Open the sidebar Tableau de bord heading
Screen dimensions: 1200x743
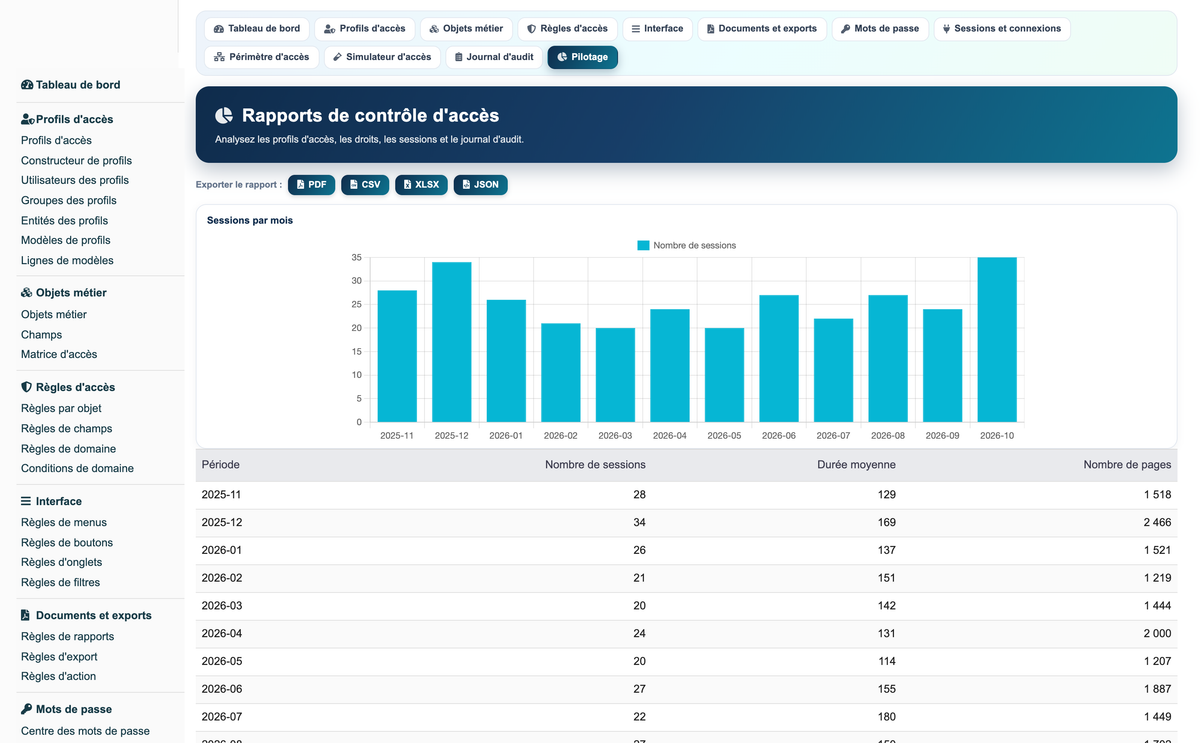click(70, 85)
